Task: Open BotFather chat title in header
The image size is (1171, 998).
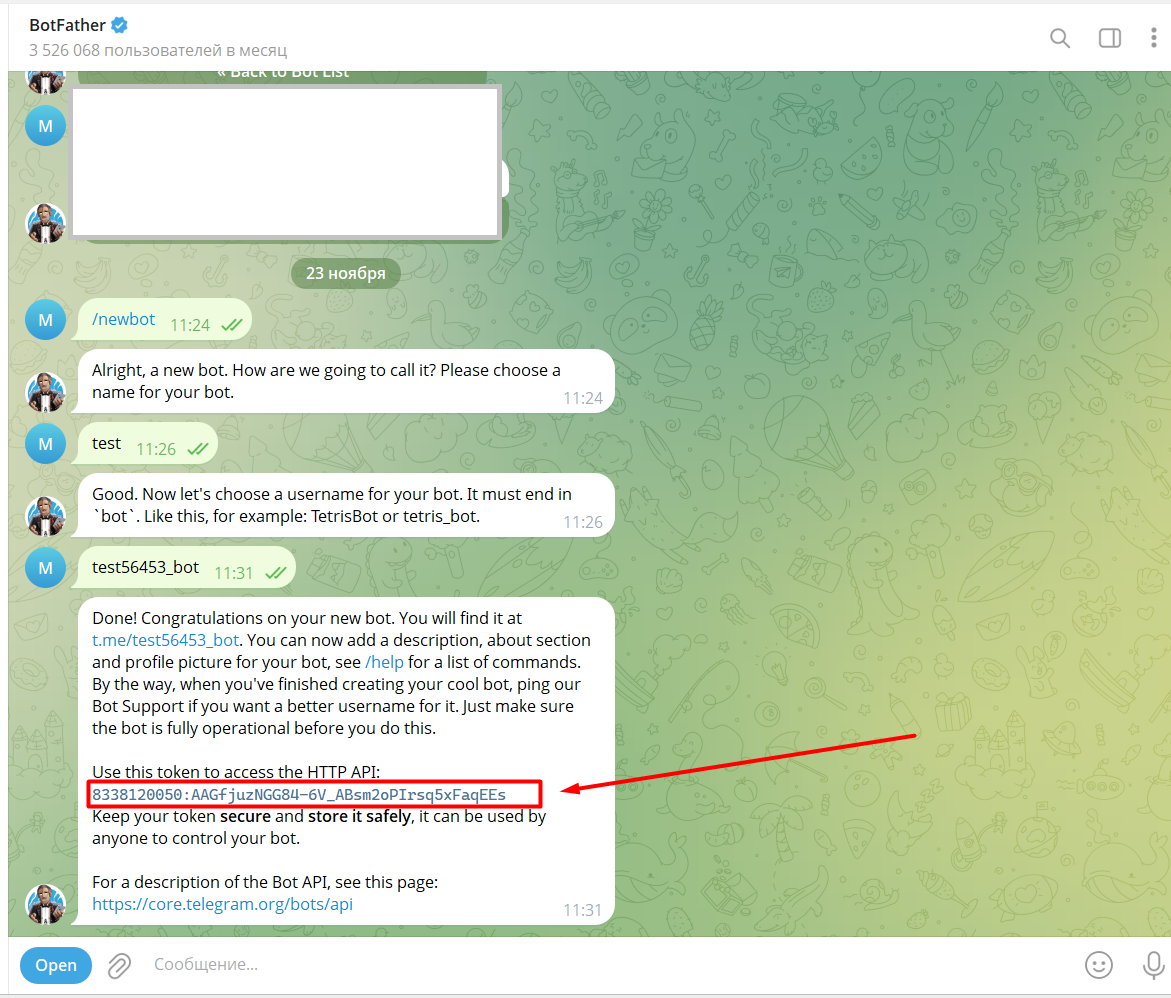Action: pyautogui.click(x=67, y=25)
